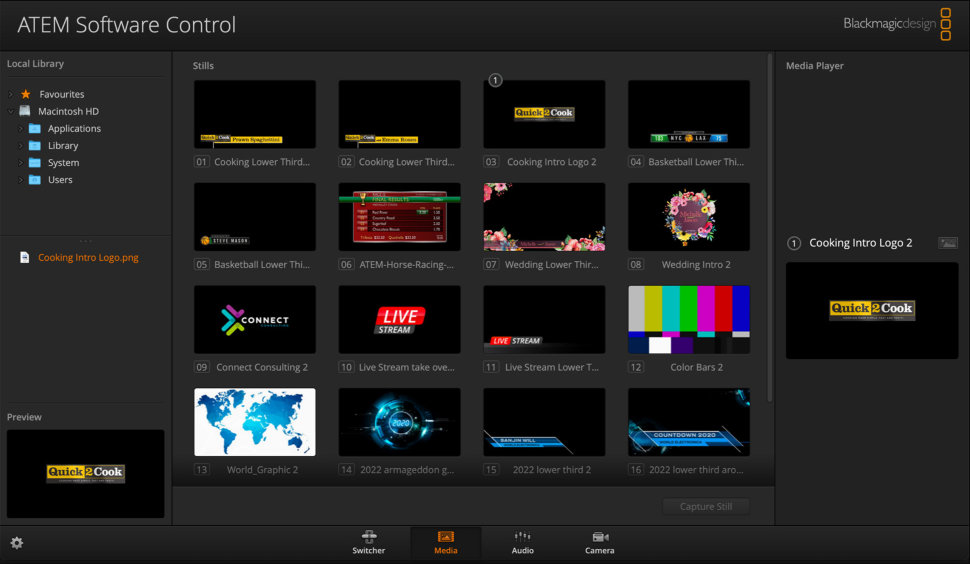Click the Color Bars 2 label

click(x=697, y=367)
